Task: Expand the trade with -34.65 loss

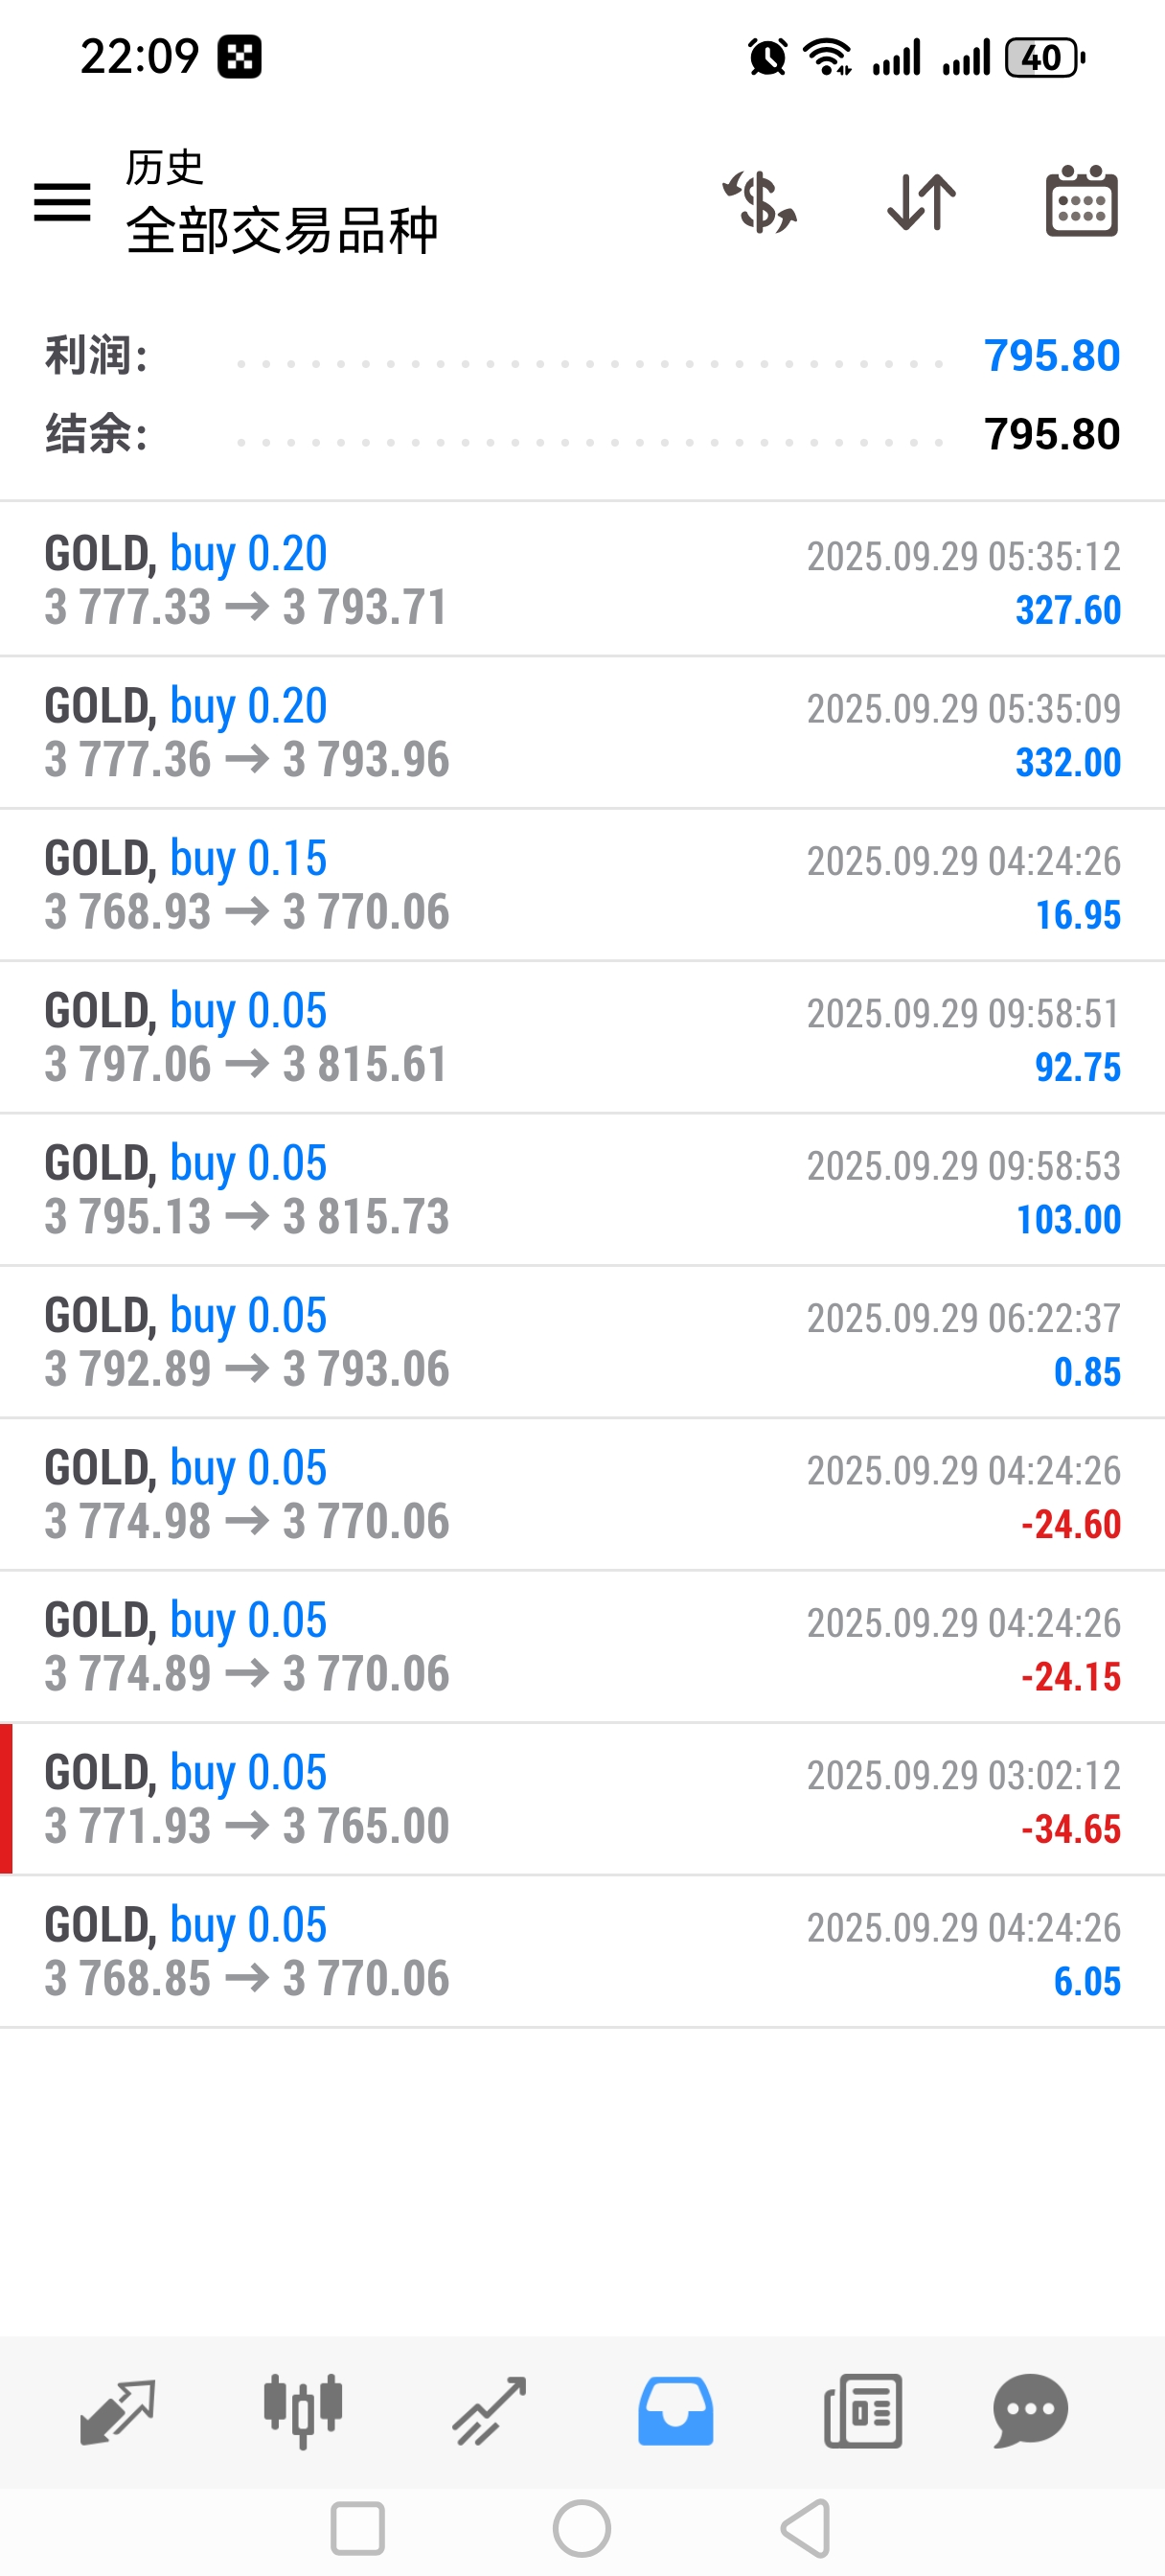Action: [x=582, y=1799]
